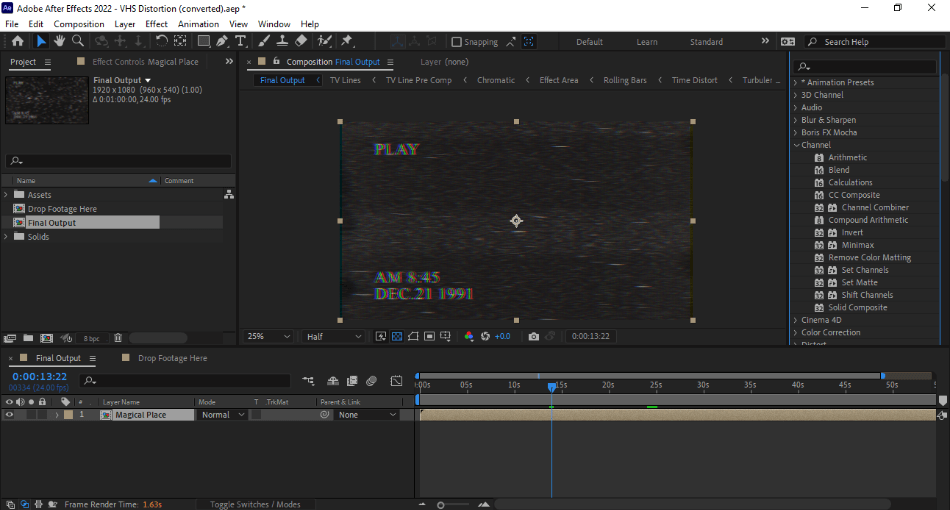Select the Rectangle shape tool
Image resolution: width=950 pixels, height=510 pixels.
204,41
